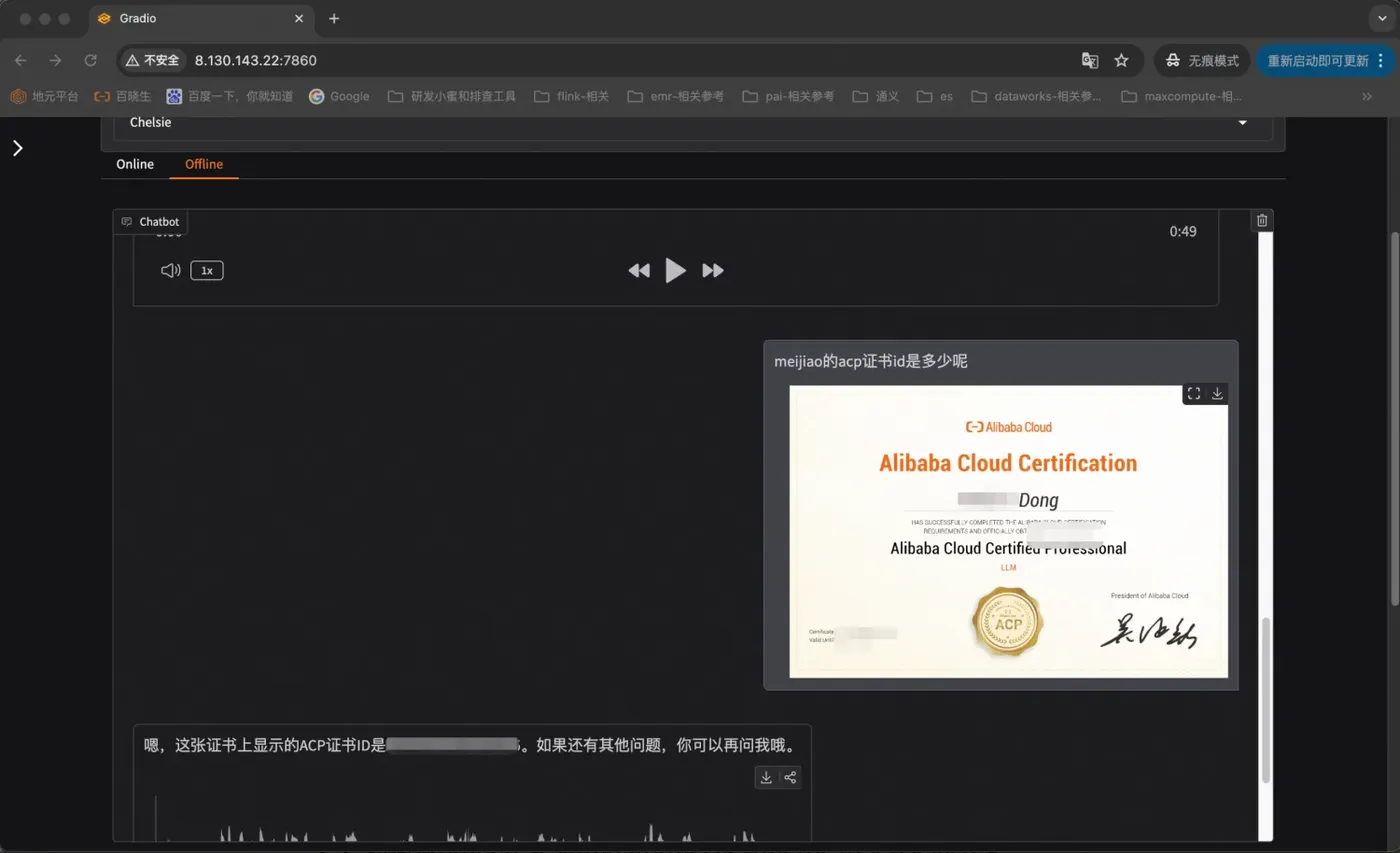Clear chat with trash icon

[x=1262, y=220]
